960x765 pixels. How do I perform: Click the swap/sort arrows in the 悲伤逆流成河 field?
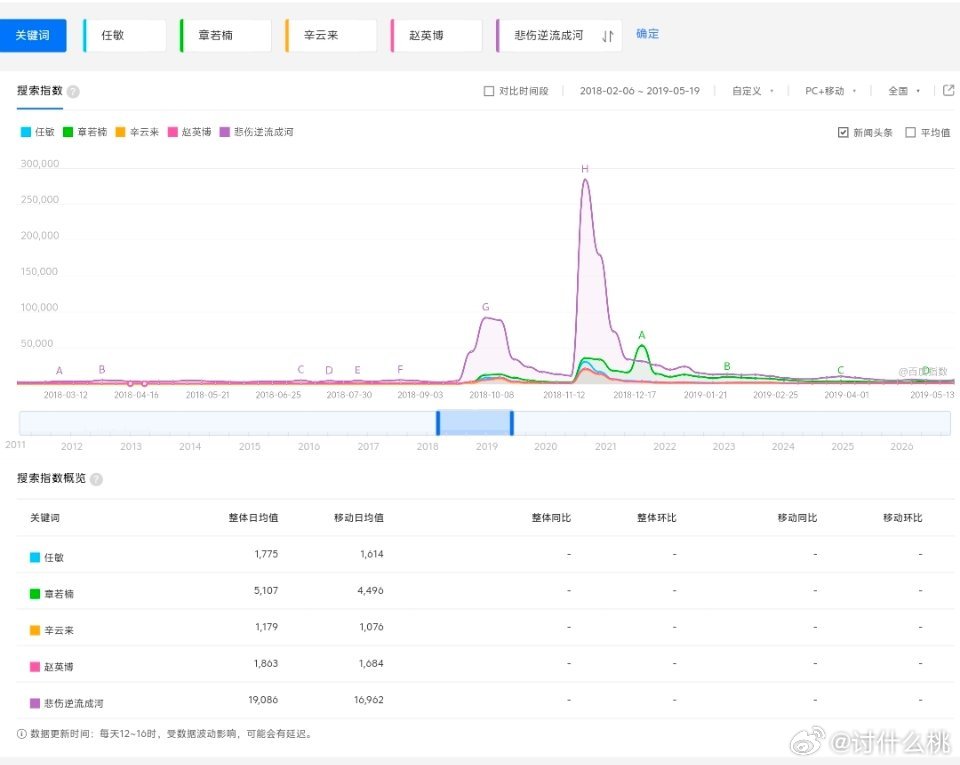pyautogui.click(x=607, y=35)
